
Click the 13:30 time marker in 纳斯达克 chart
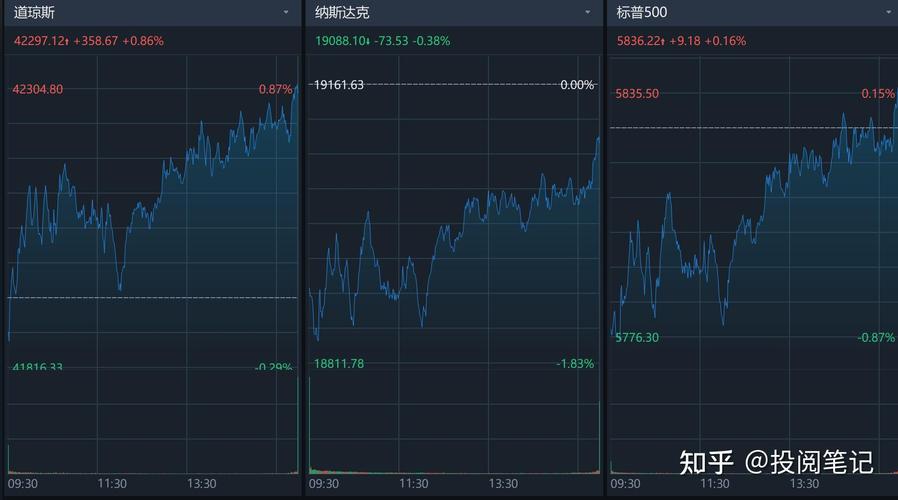pos(503,484)
